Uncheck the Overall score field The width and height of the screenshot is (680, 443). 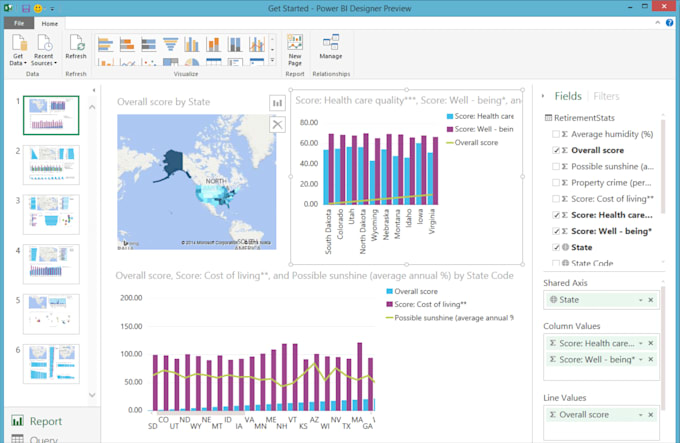556,150
